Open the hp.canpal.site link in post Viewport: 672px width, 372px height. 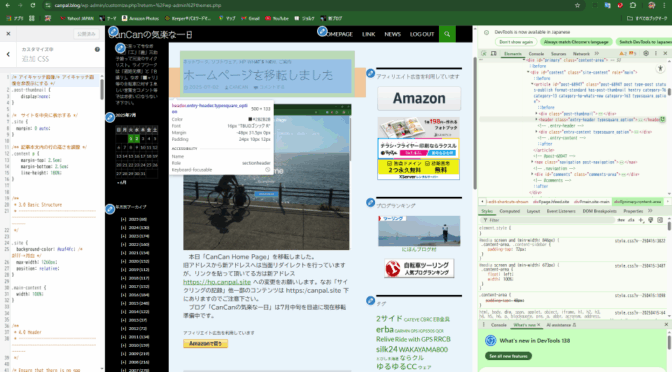(217, 282)
